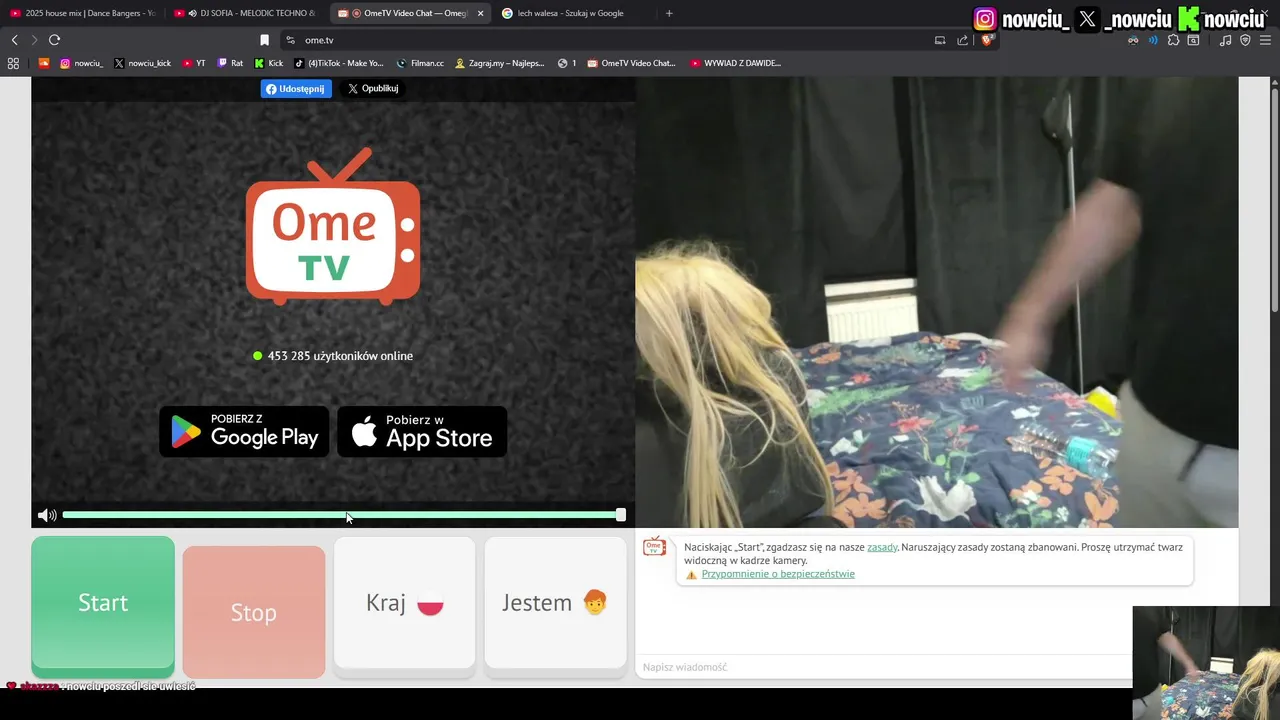
Task: Open the nowciu_ Instagram bookmark
Action: coord(81,63)
